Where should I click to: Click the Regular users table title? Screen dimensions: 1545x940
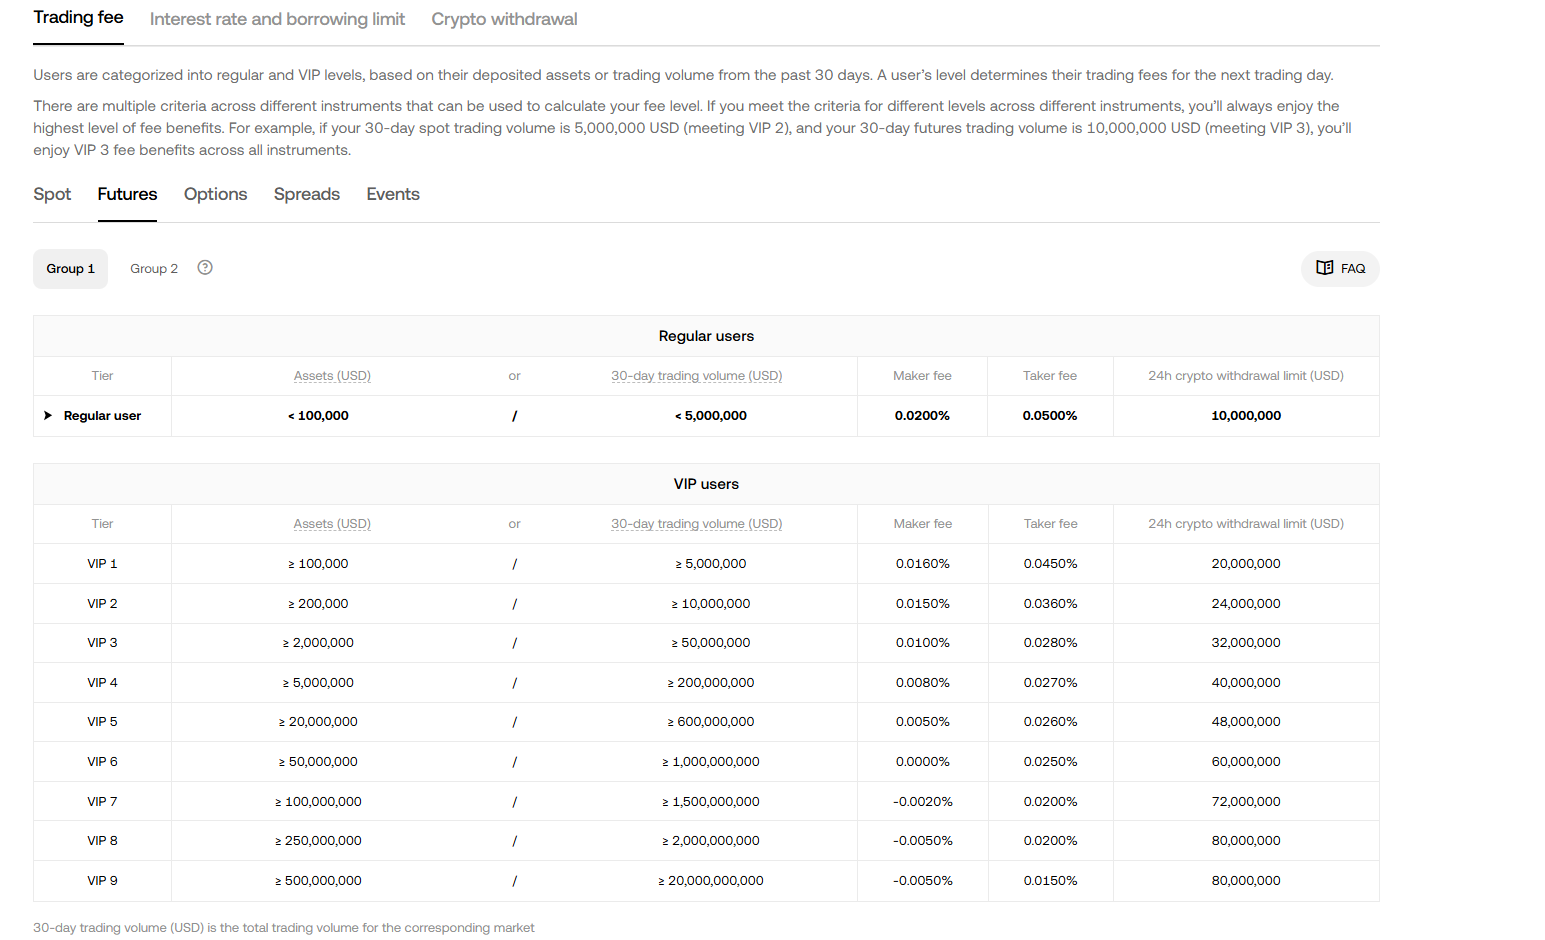click(x=706, y=336)
